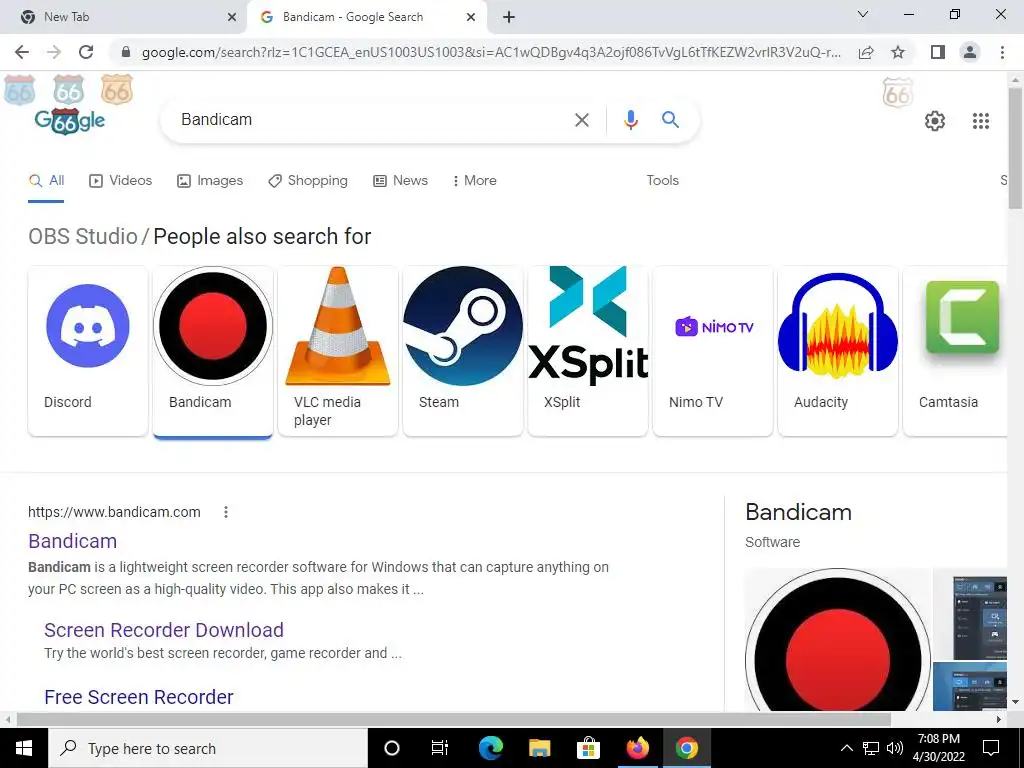The width and height of the screenshot is (1024, 768).
Task: Open File Explorer from the taskbar
Action: [539, 748]
